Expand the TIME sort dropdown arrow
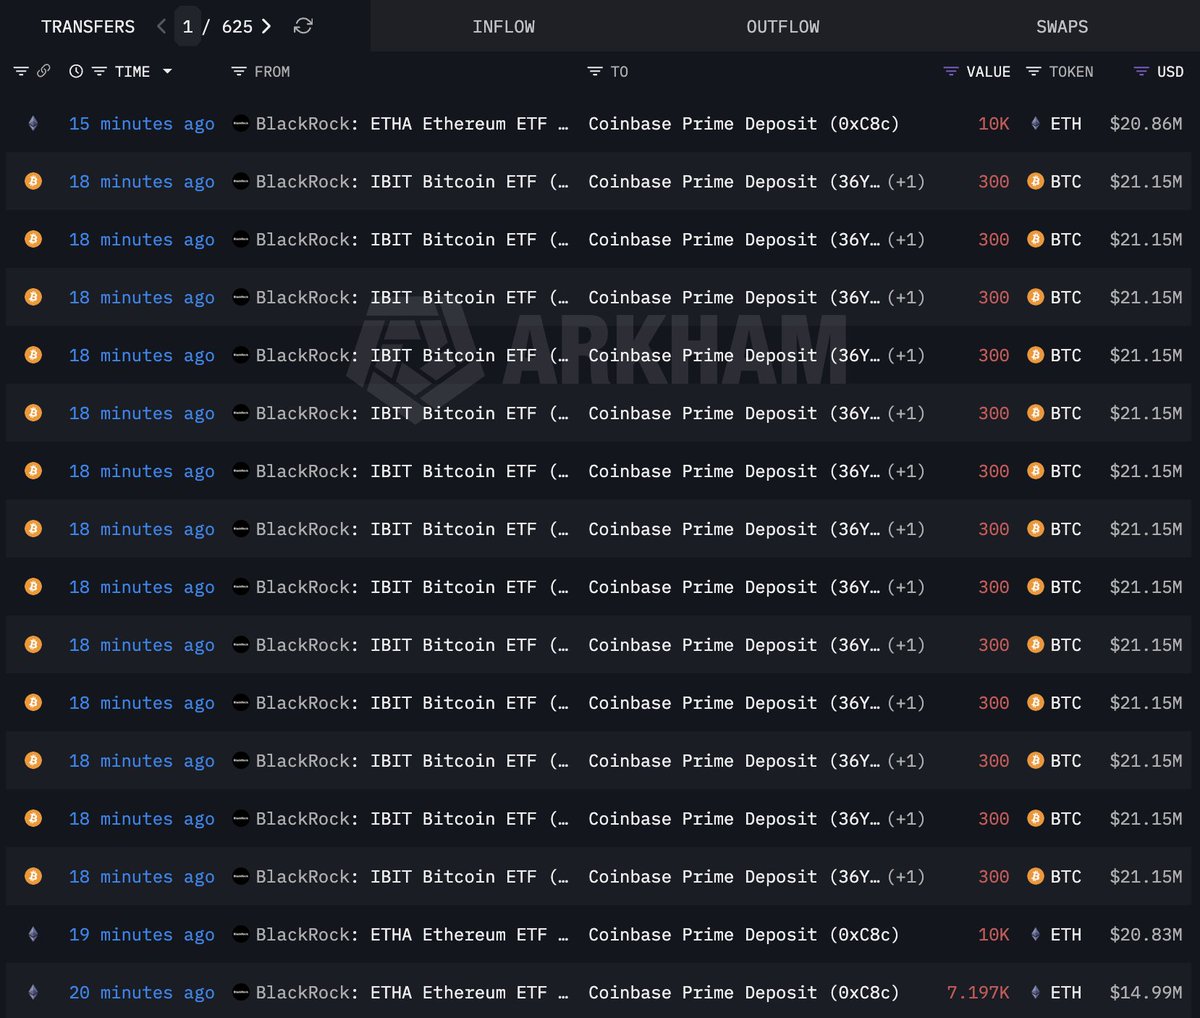The image size is (1200, 1018). point(167,71)
